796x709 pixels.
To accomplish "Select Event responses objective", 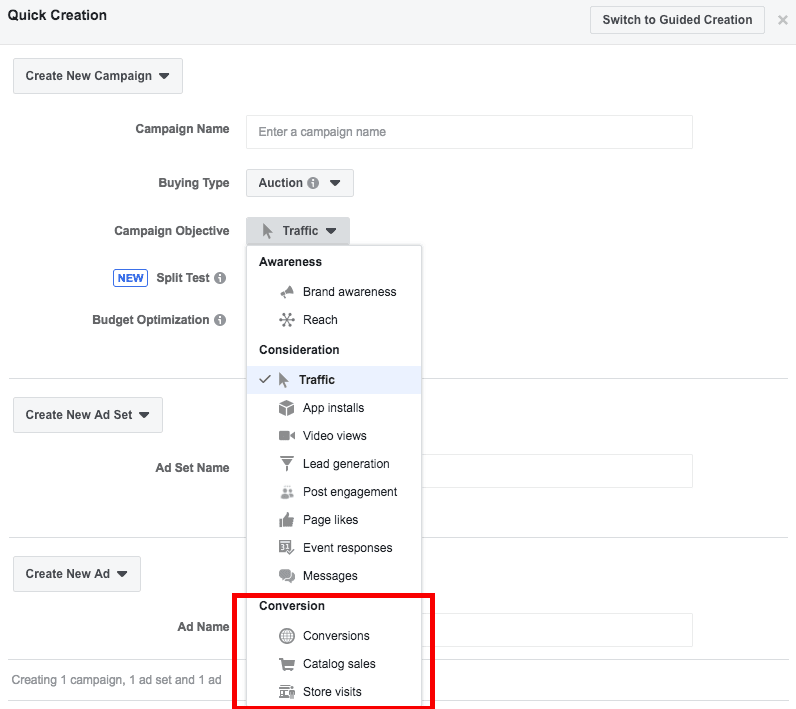I will coord(334,548).
